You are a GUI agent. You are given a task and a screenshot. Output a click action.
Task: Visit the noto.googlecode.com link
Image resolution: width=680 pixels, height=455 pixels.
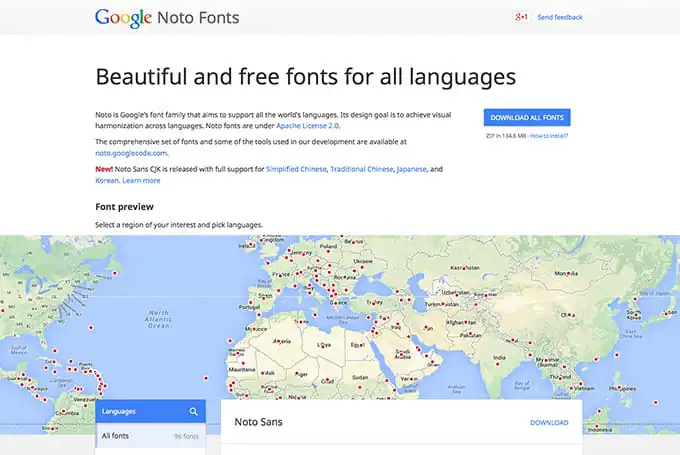[131, 153]
